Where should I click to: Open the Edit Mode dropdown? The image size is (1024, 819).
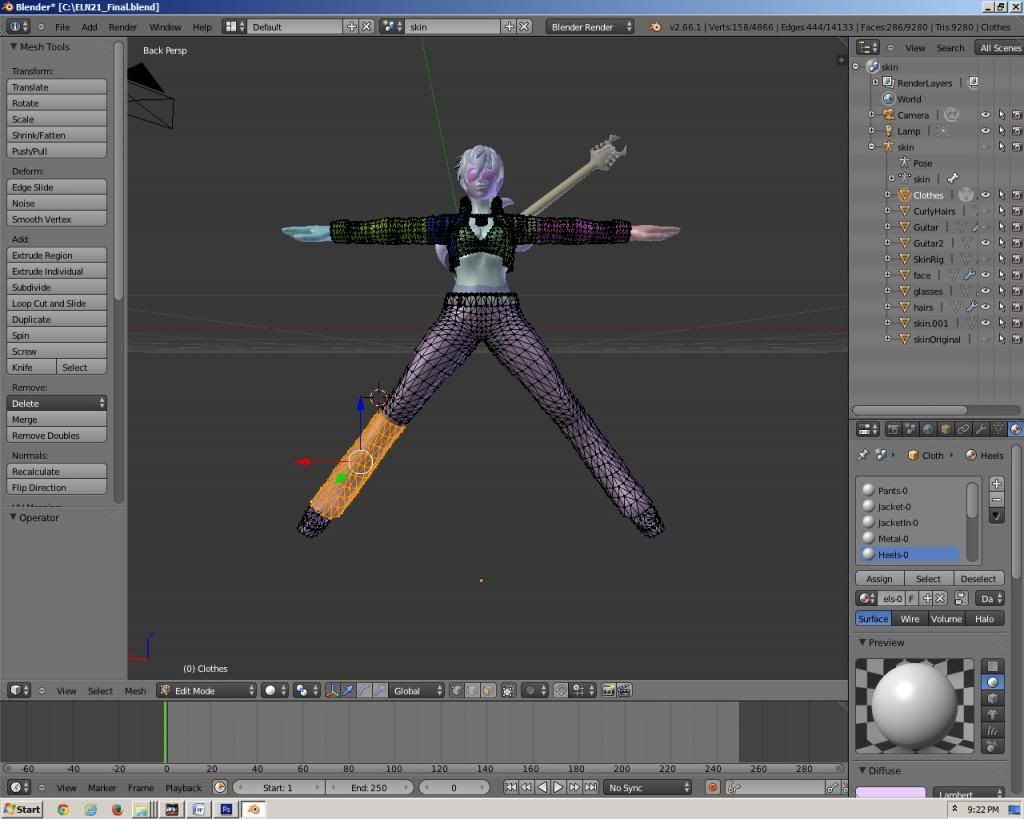tap(207, 691)
